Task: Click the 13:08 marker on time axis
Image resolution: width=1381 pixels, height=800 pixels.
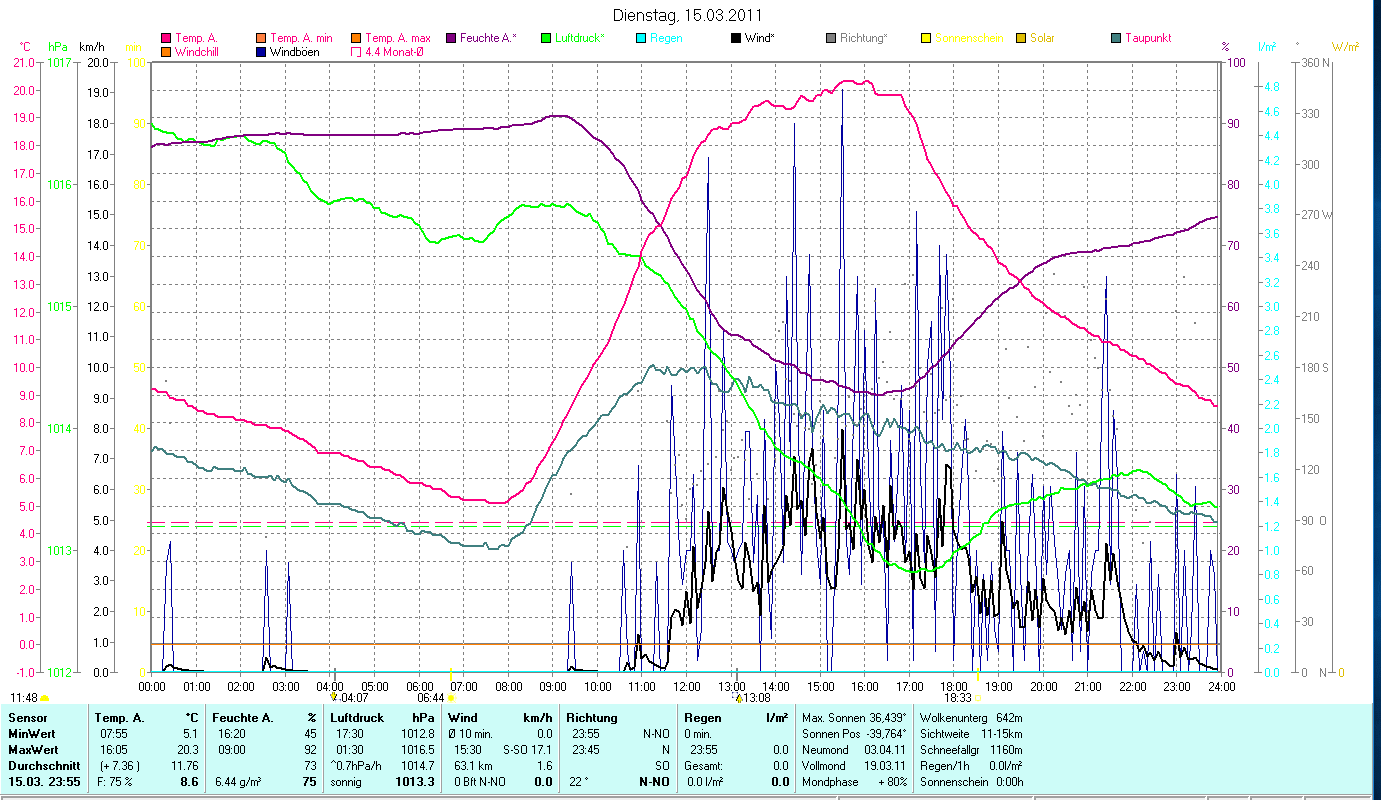Action: [752, 697]
